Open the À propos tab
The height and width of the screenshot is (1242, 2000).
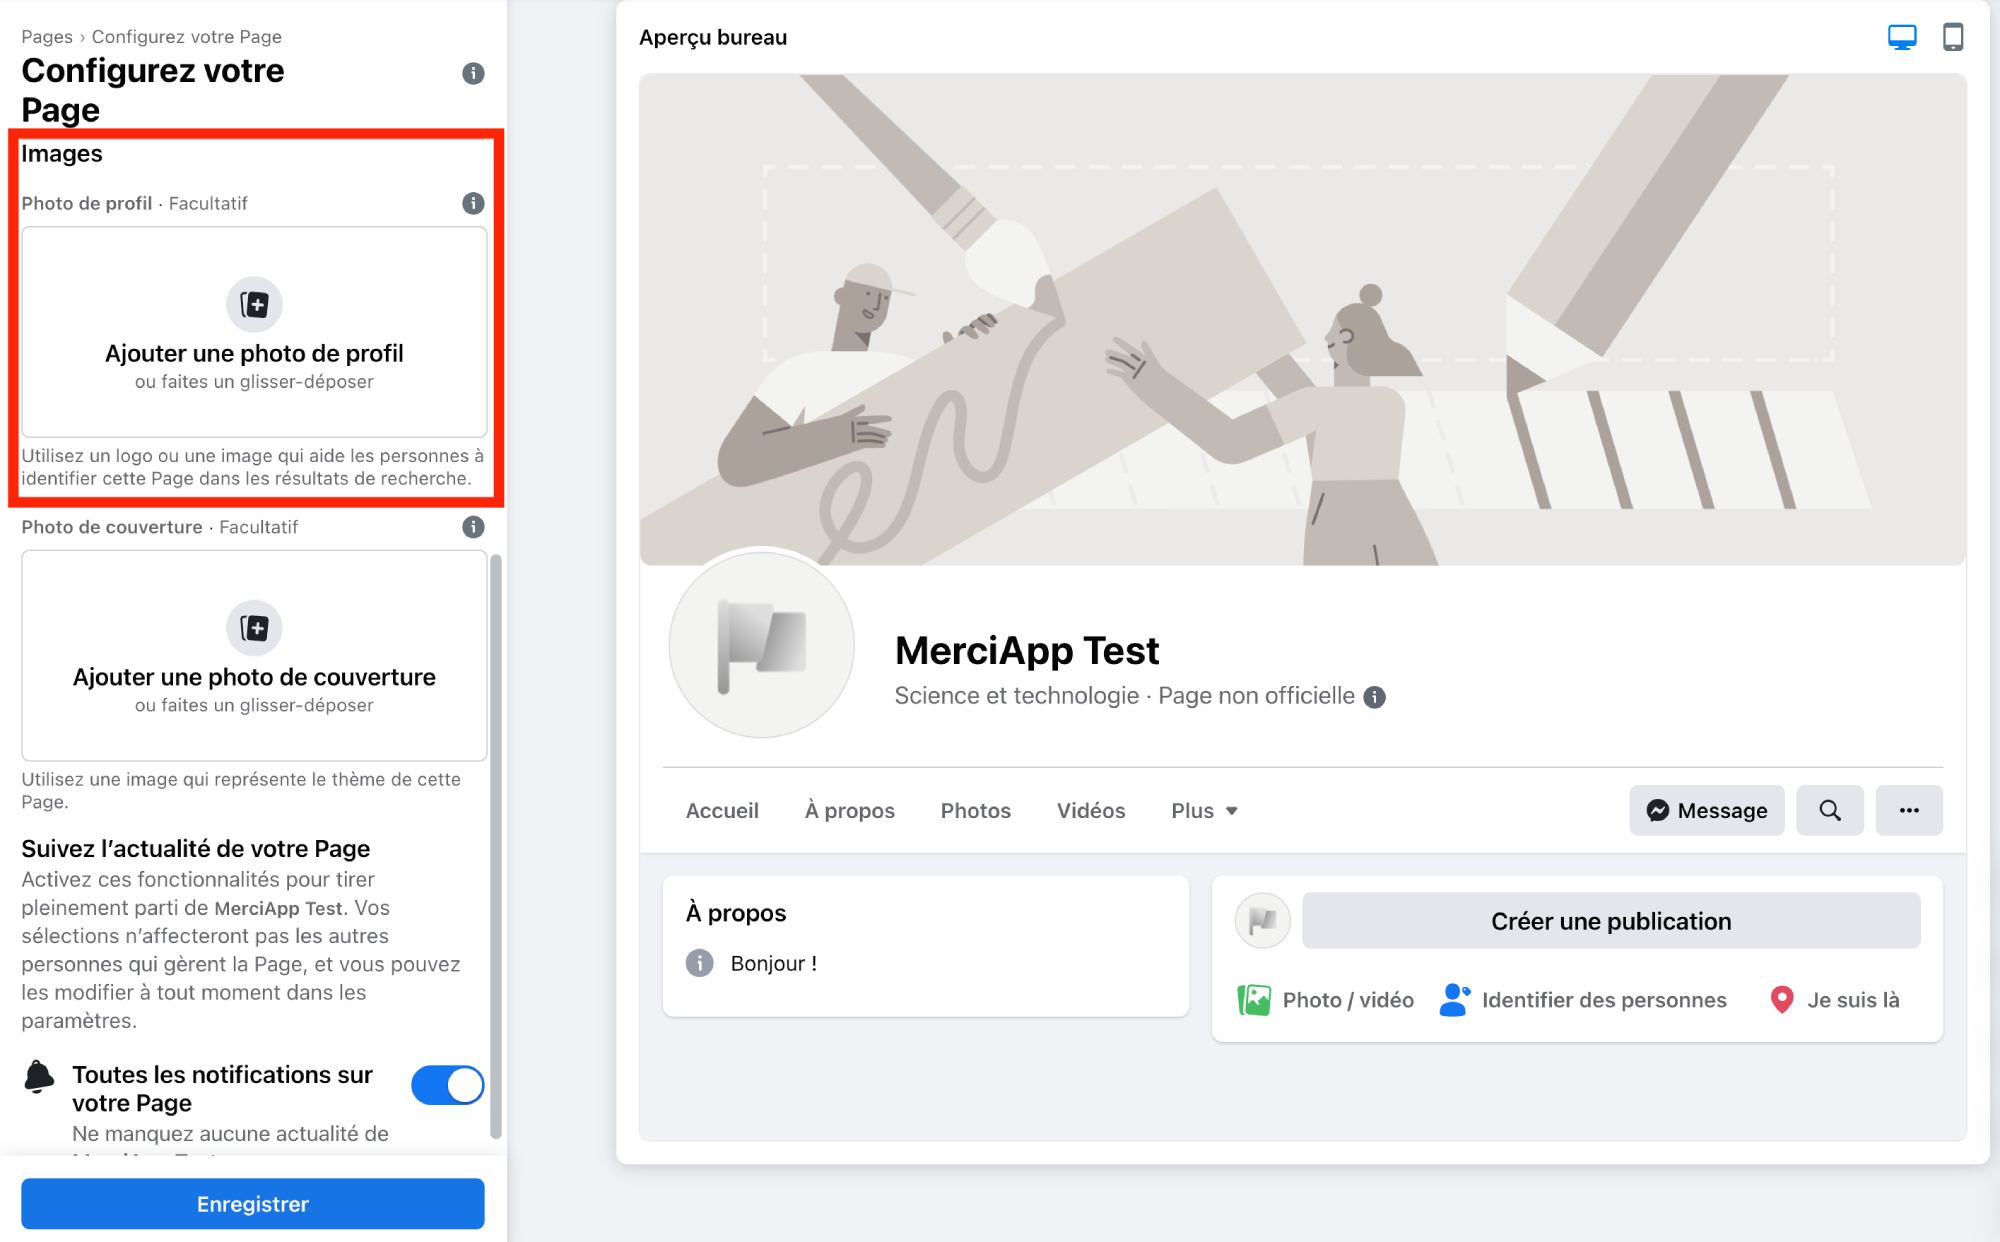coord(849,811)
